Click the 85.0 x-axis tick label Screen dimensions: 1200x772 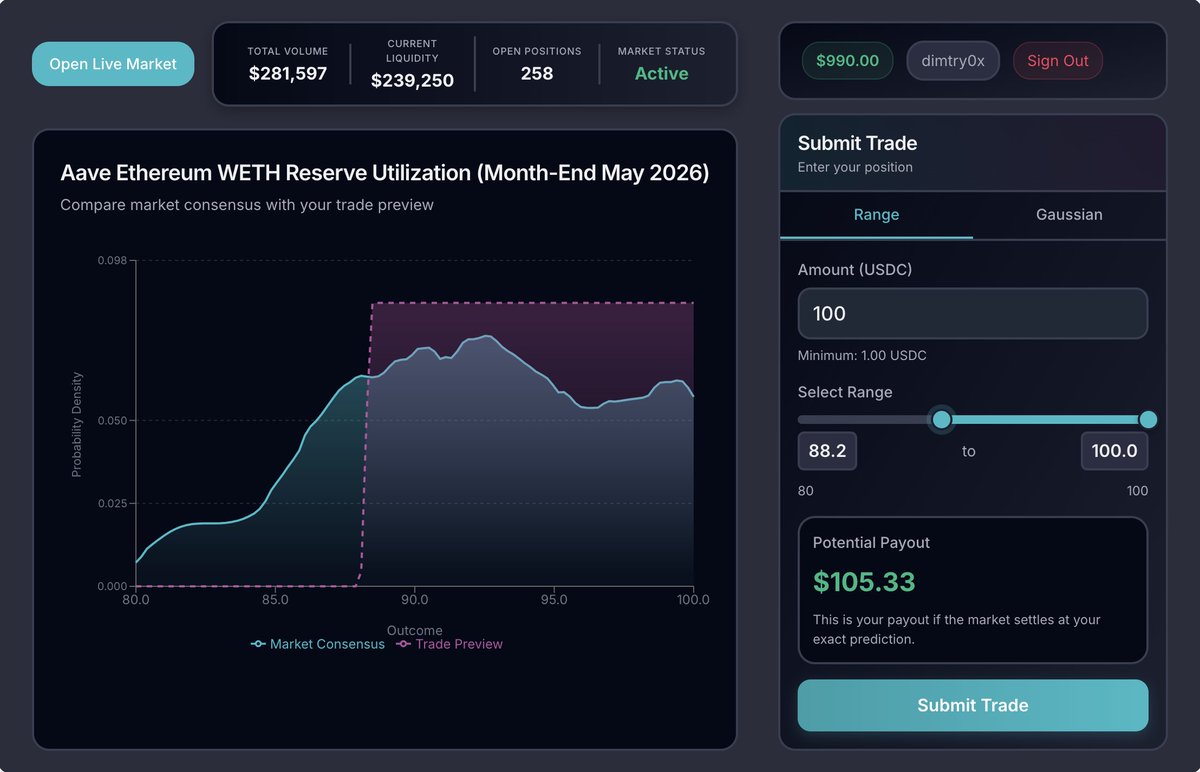point(275,600)
